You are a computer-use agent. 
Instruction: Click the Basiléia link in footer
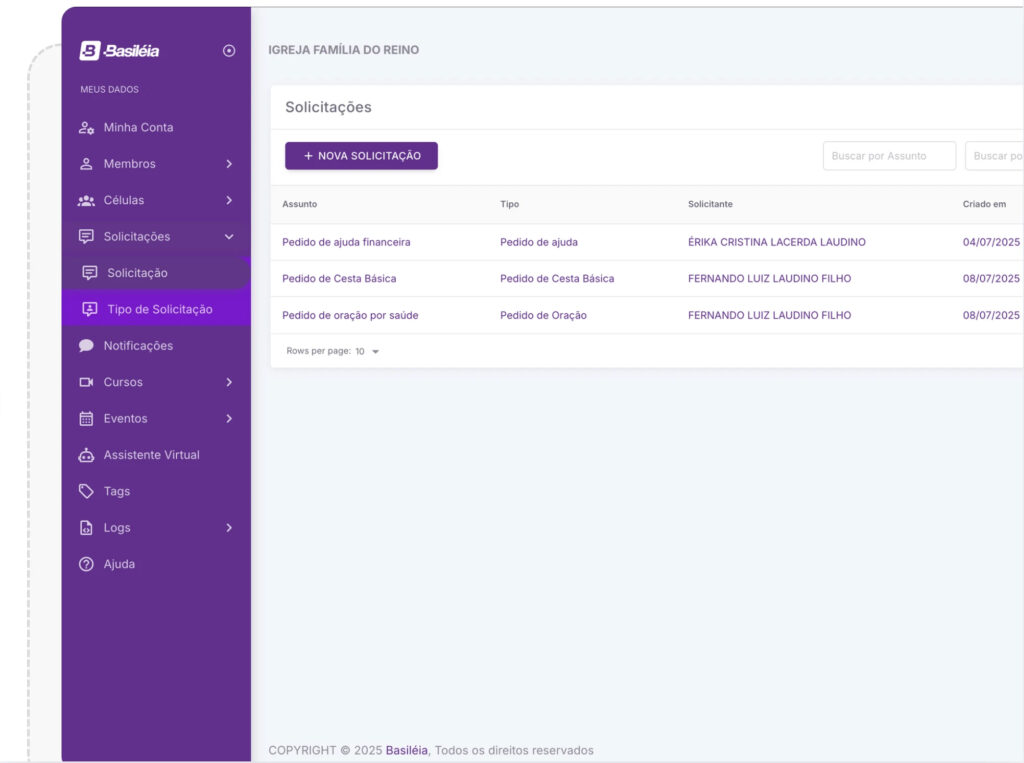(x=407, y=750)
